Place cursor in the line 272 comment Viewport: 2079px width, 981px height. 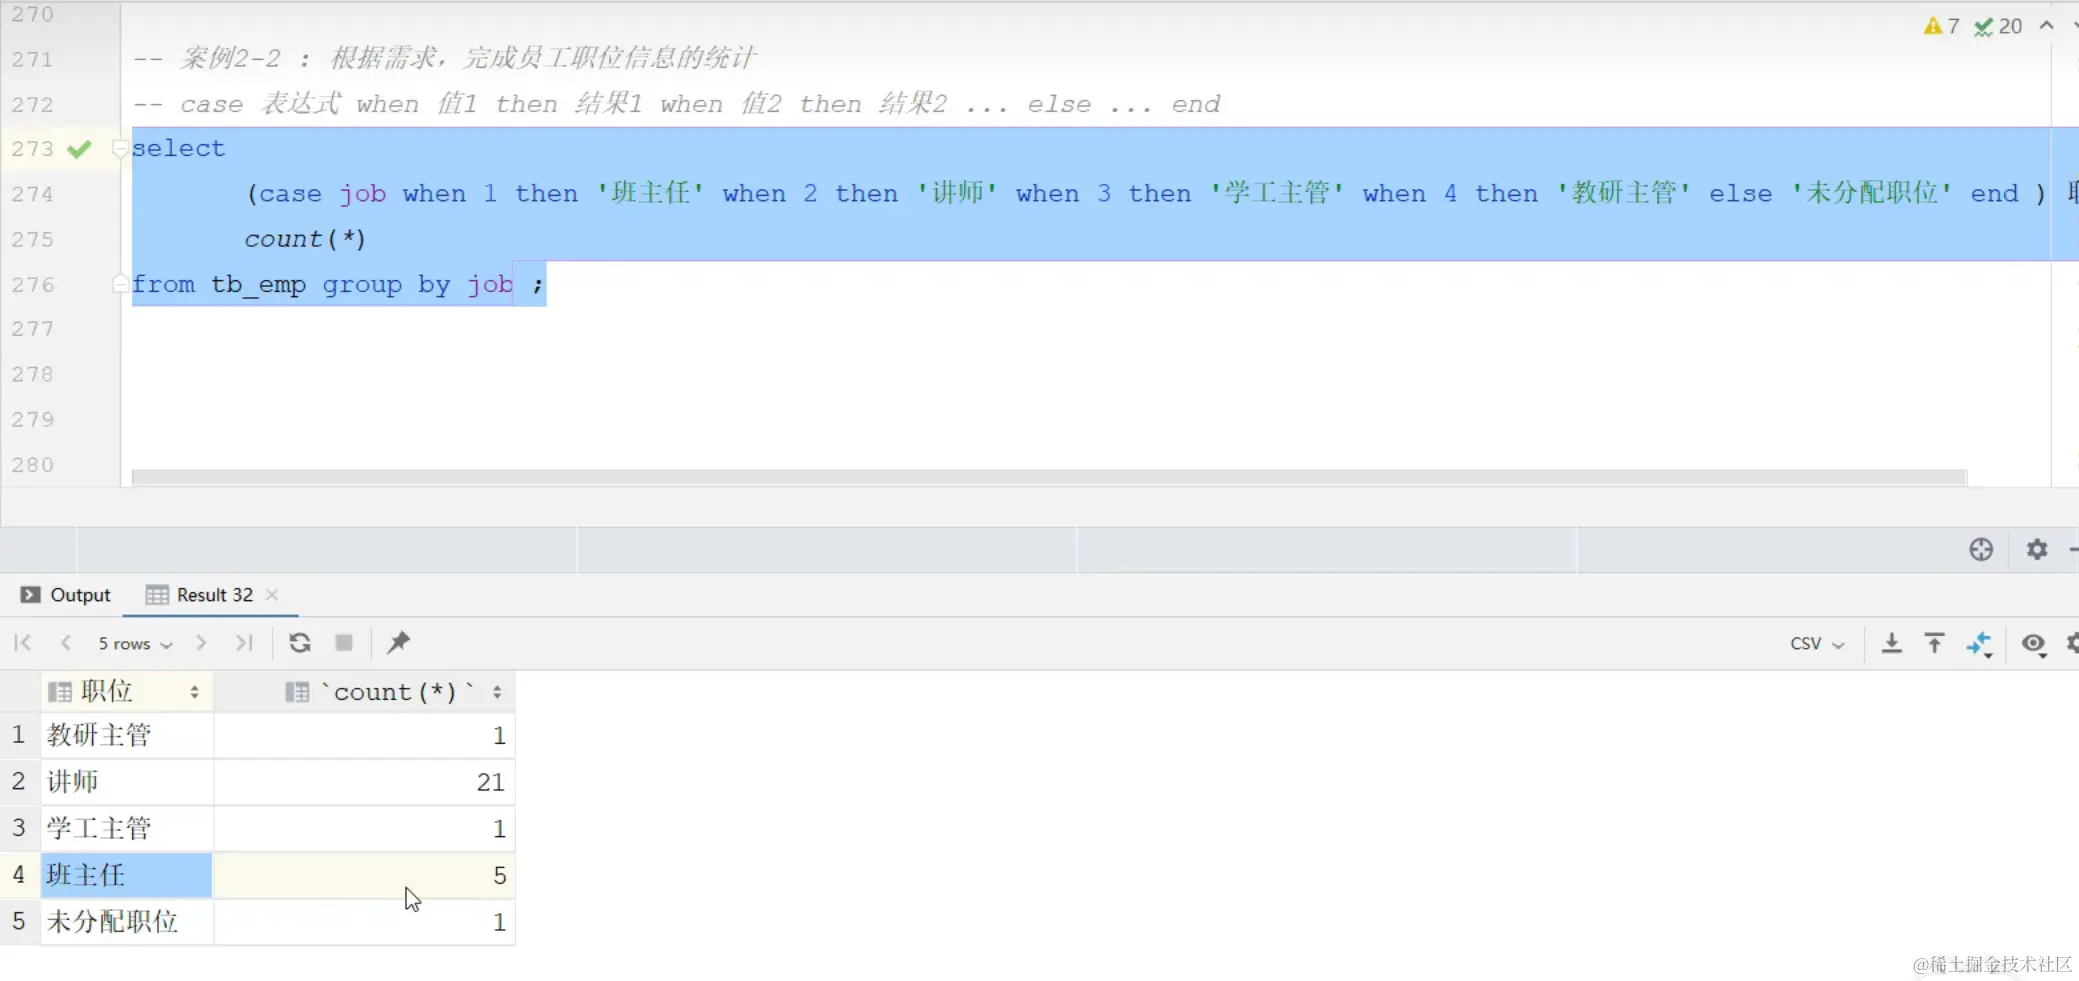(x=676, y=104)
